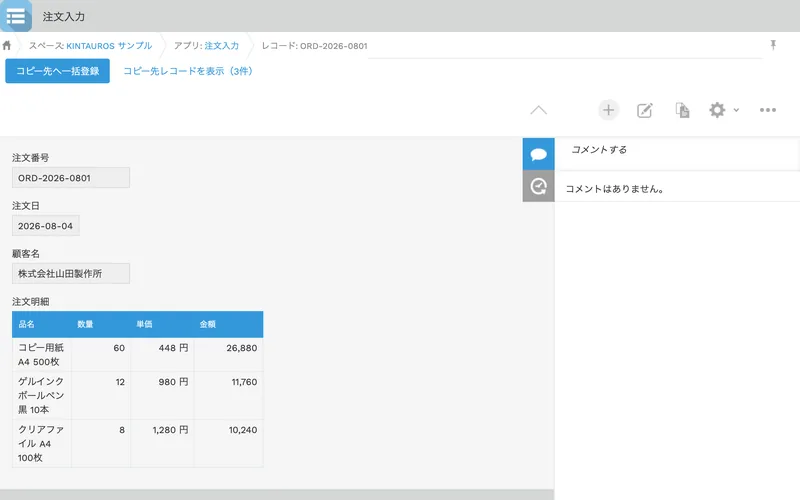
Task: Go to previous record with up chevron
Action: coord(538,110)
